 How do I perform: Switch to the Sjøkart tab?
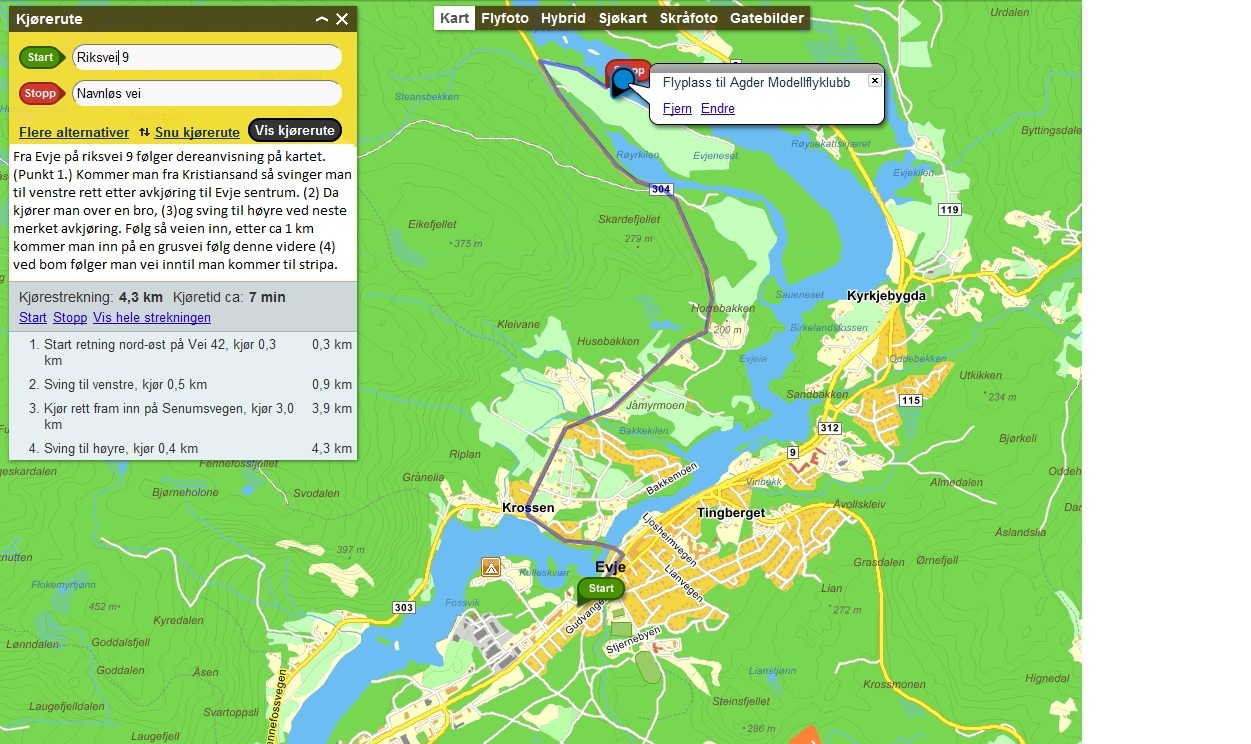point(623,18)
